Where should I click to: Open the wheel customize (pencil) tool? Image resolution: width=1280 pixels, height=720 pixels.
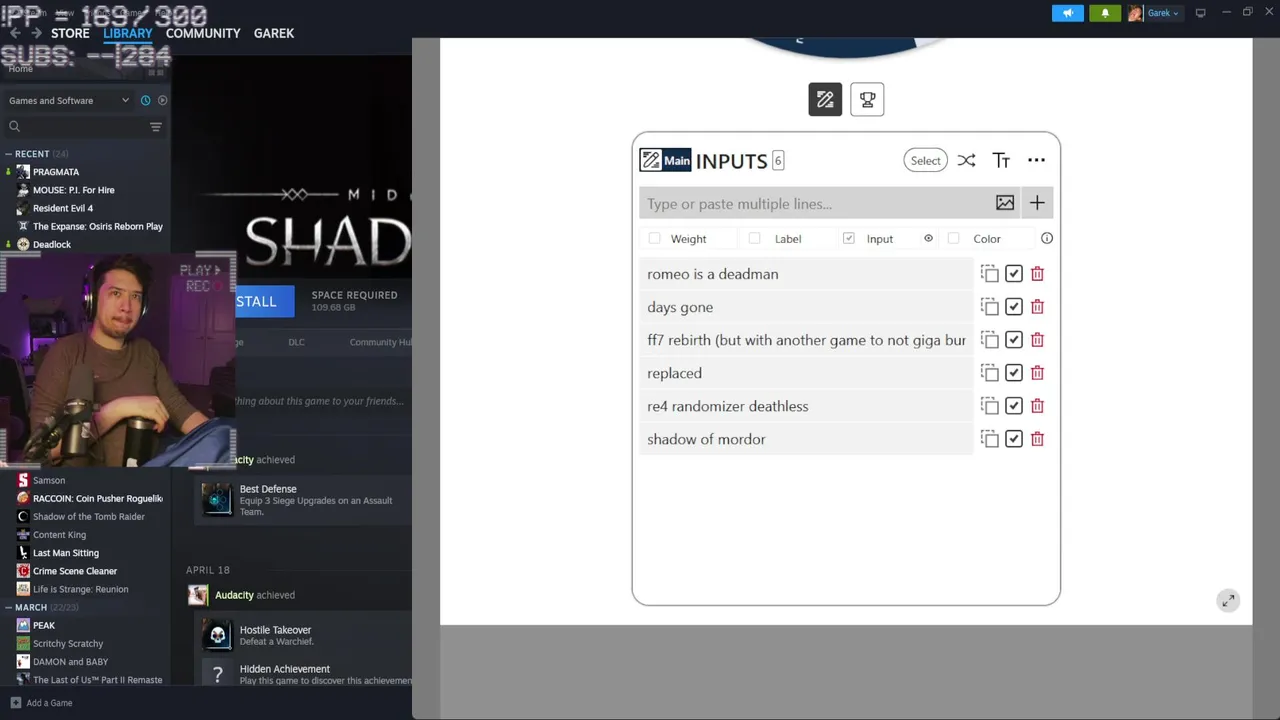825,99
